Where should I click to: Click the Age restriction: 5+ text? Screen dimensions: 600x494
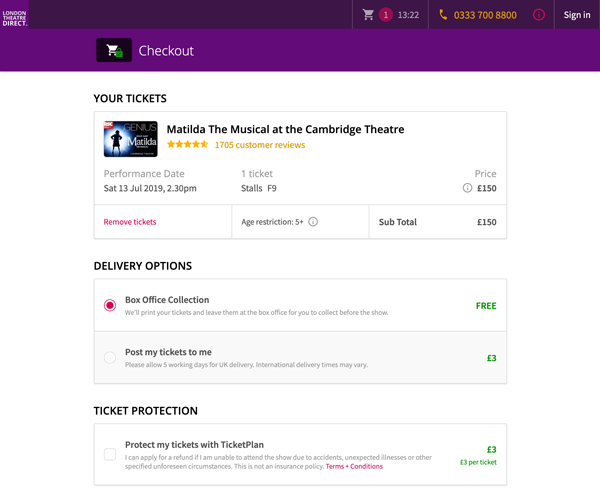pyautogui.click(x=272, y=222)
